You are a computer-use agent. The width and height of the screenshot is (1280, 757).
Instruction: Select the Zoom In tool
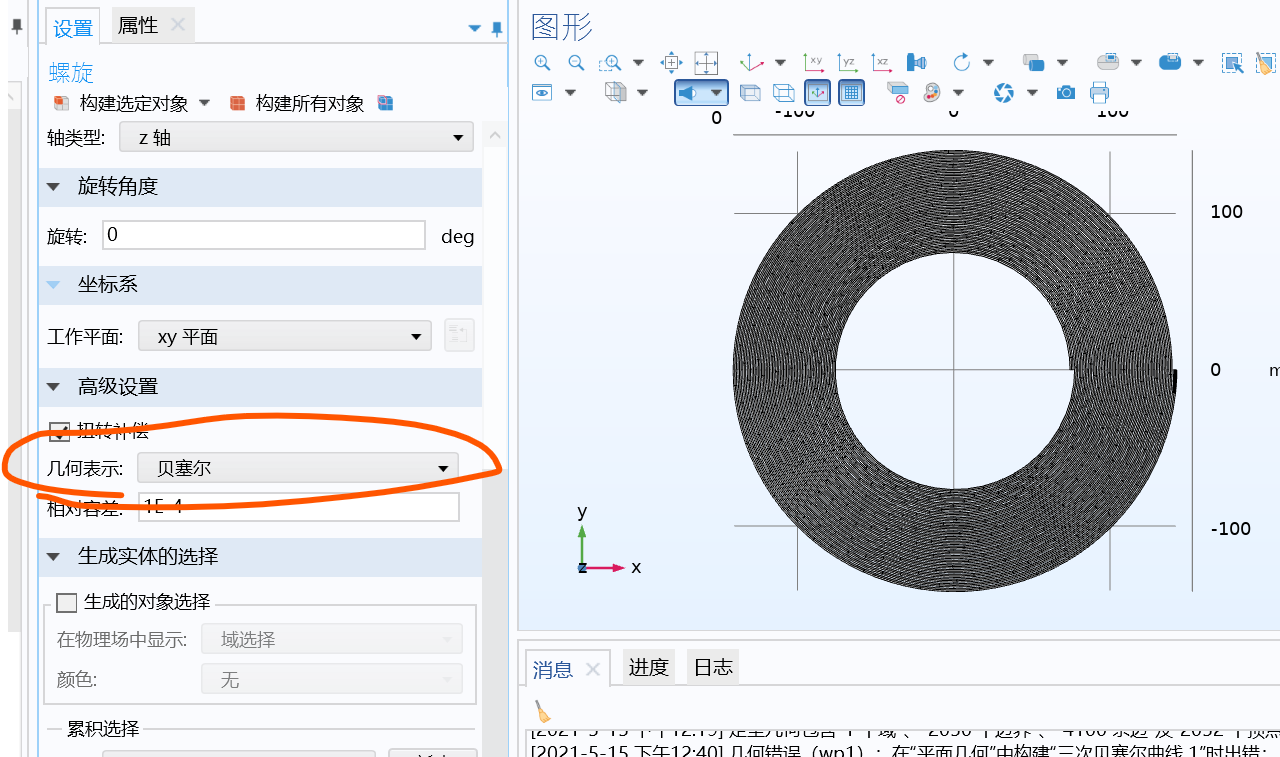tap(542, 62)
